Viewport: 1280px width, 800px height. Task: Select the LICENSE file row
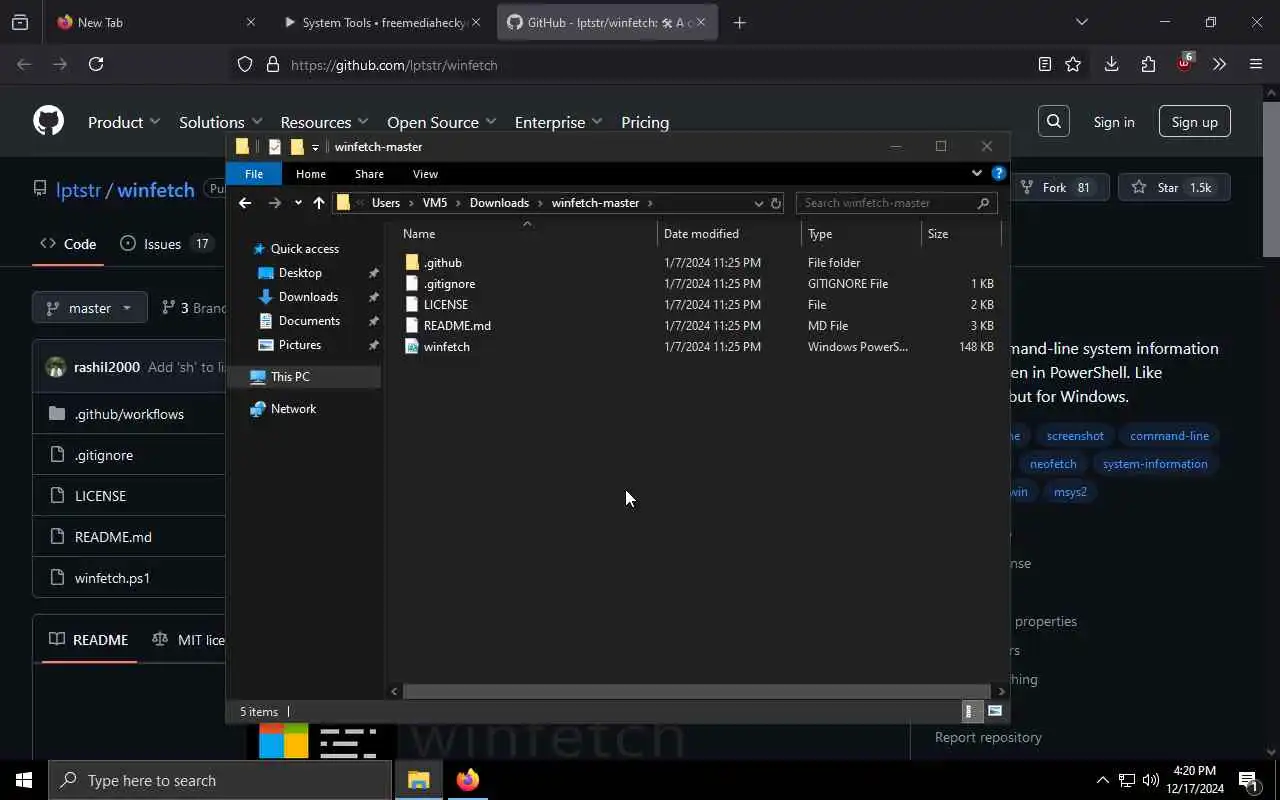click(x=700, y=304)
